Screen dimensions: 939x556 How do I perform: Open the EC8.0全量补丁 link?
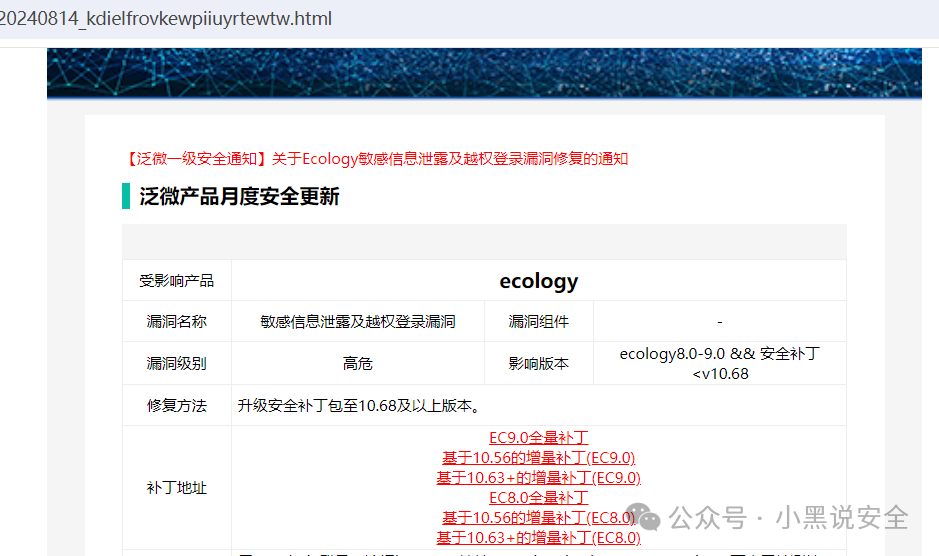[x=538, y=498]
